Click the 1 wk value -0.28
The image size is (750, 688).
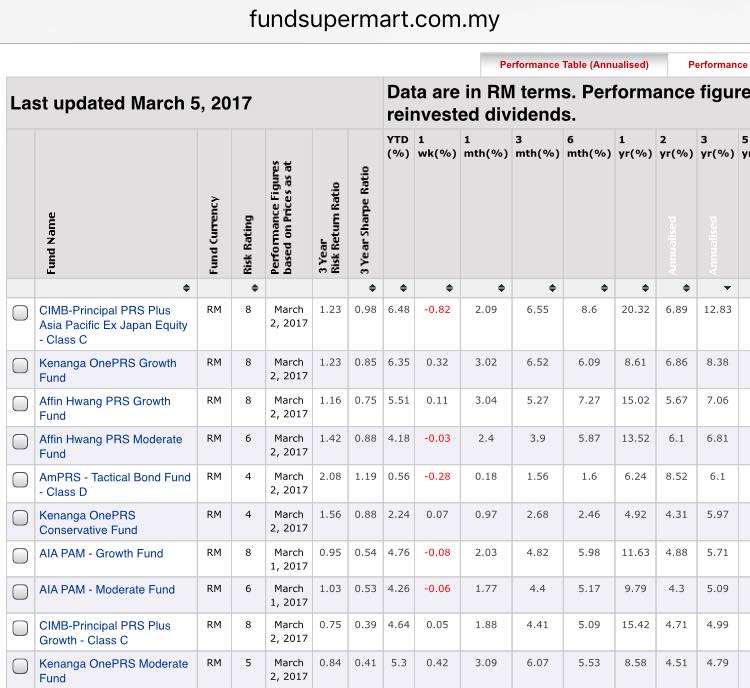437,477
